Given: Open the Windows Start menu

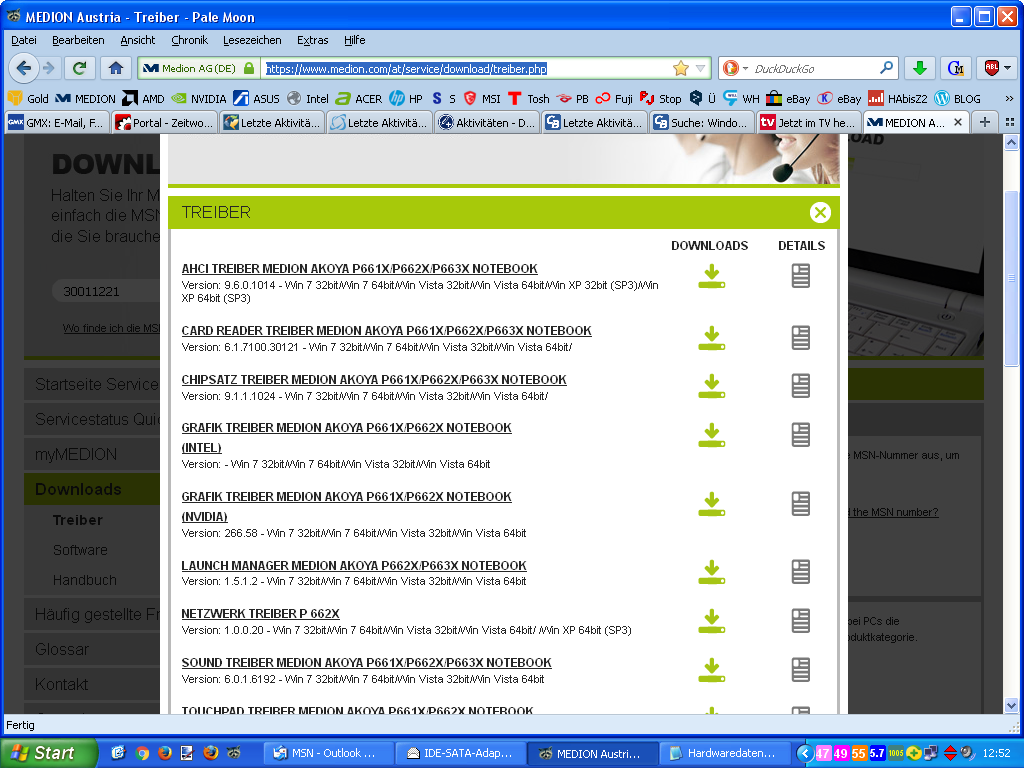Looking at the screenshot, I should pos(48,753).
